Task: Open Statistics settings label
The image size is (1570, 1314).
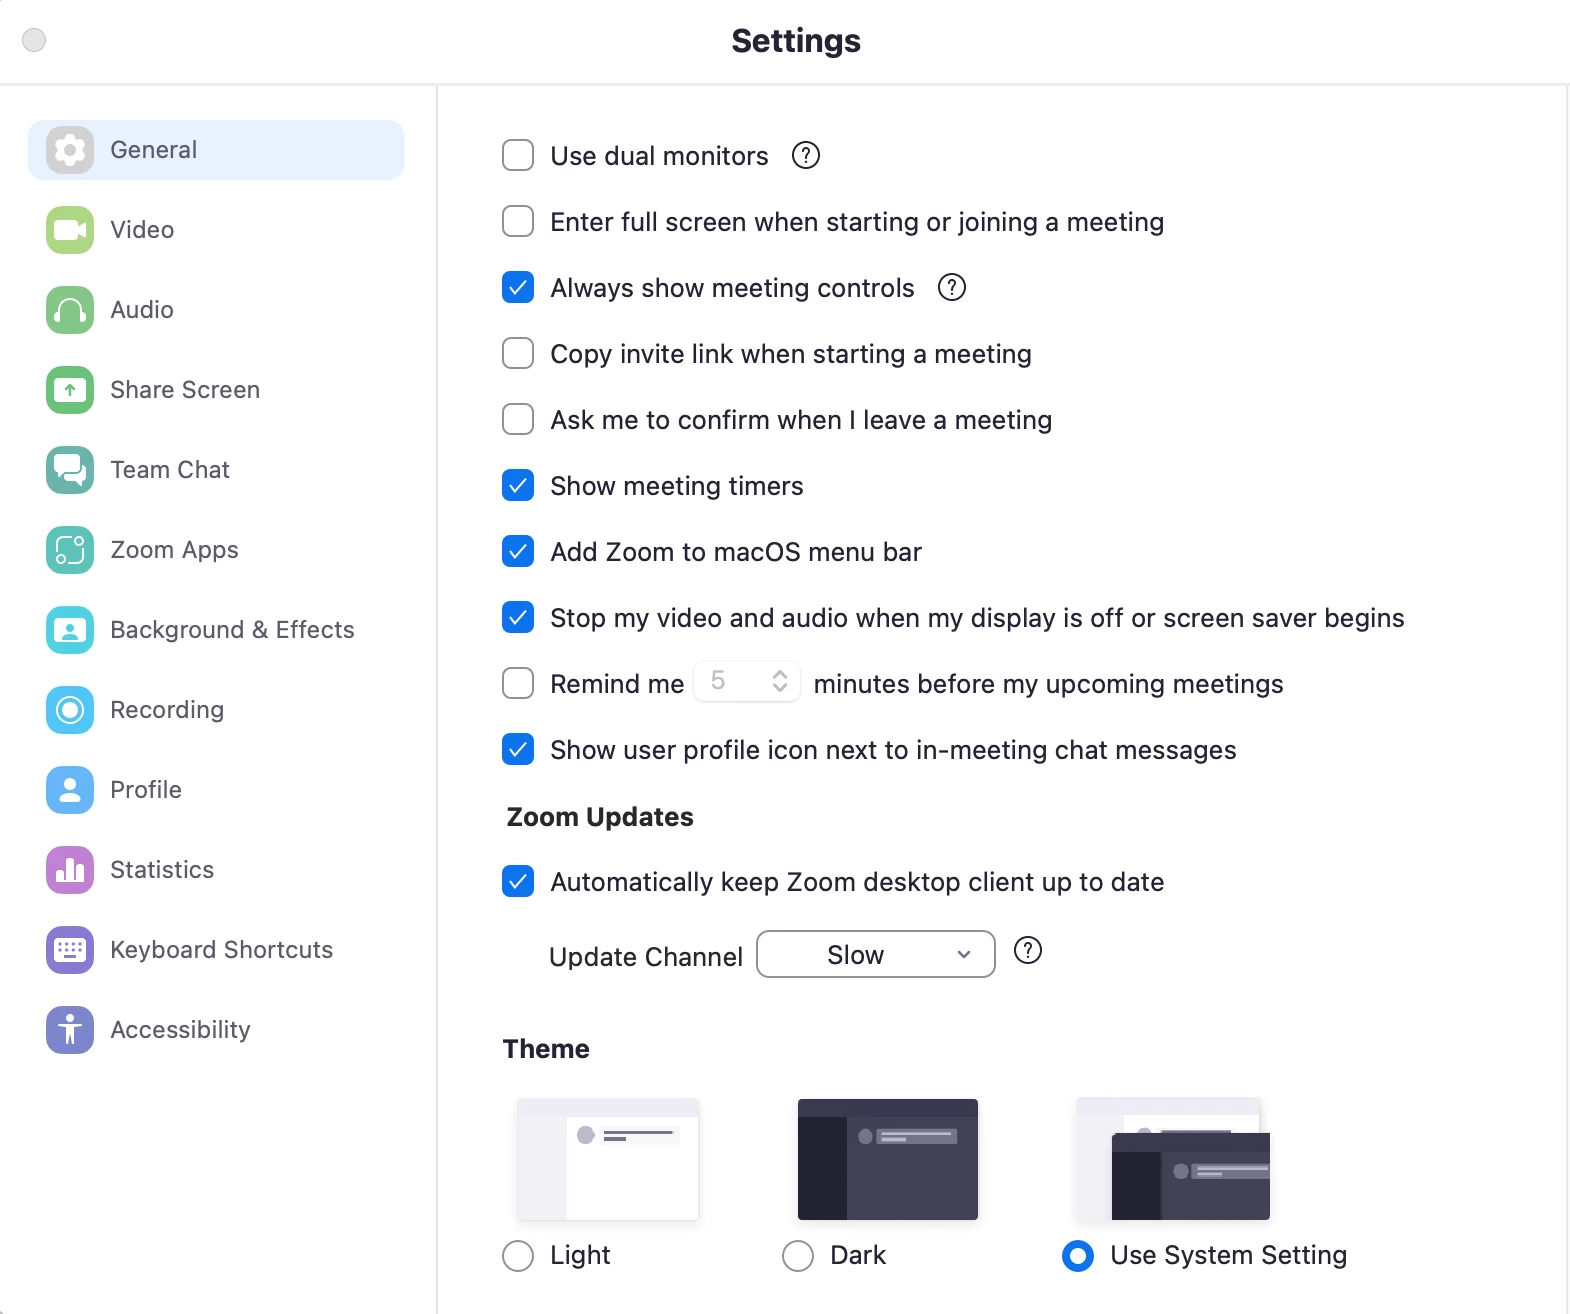Action: click(x=162, y=870)
